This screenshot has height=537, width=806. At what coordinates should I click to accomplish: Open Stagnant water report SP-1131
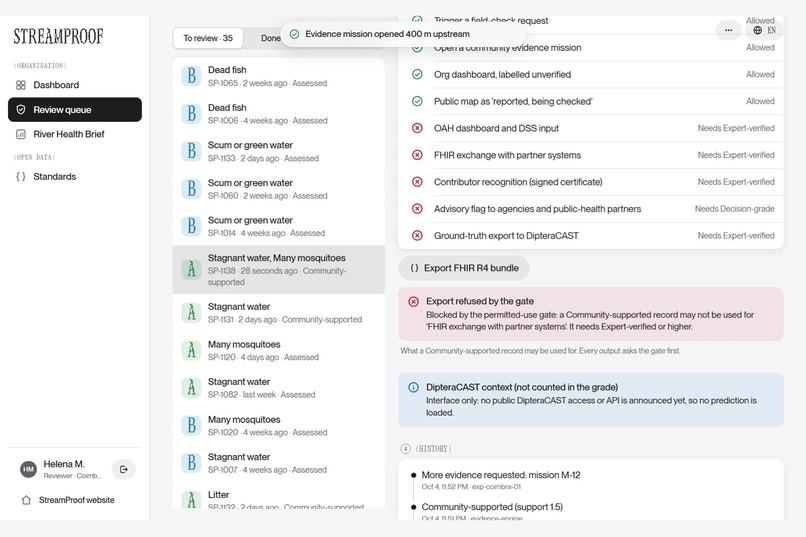pyautogui.click(x=279, y=312)
